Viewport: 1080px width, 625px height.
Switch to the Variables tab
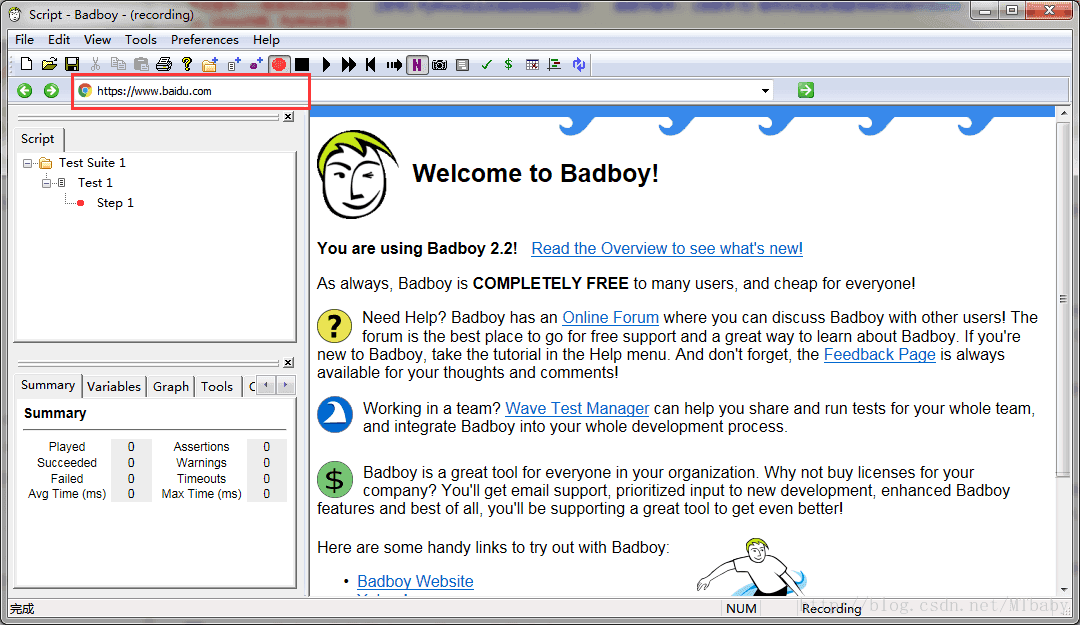(114, 387)
